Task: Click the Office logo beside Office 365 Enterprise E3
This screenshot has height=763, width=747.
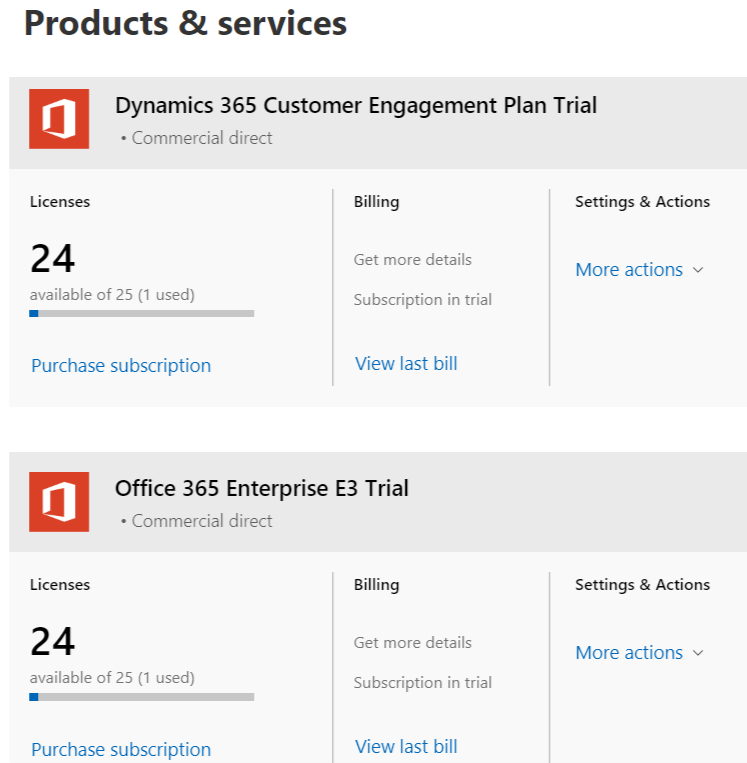Action: coord(59,502)
